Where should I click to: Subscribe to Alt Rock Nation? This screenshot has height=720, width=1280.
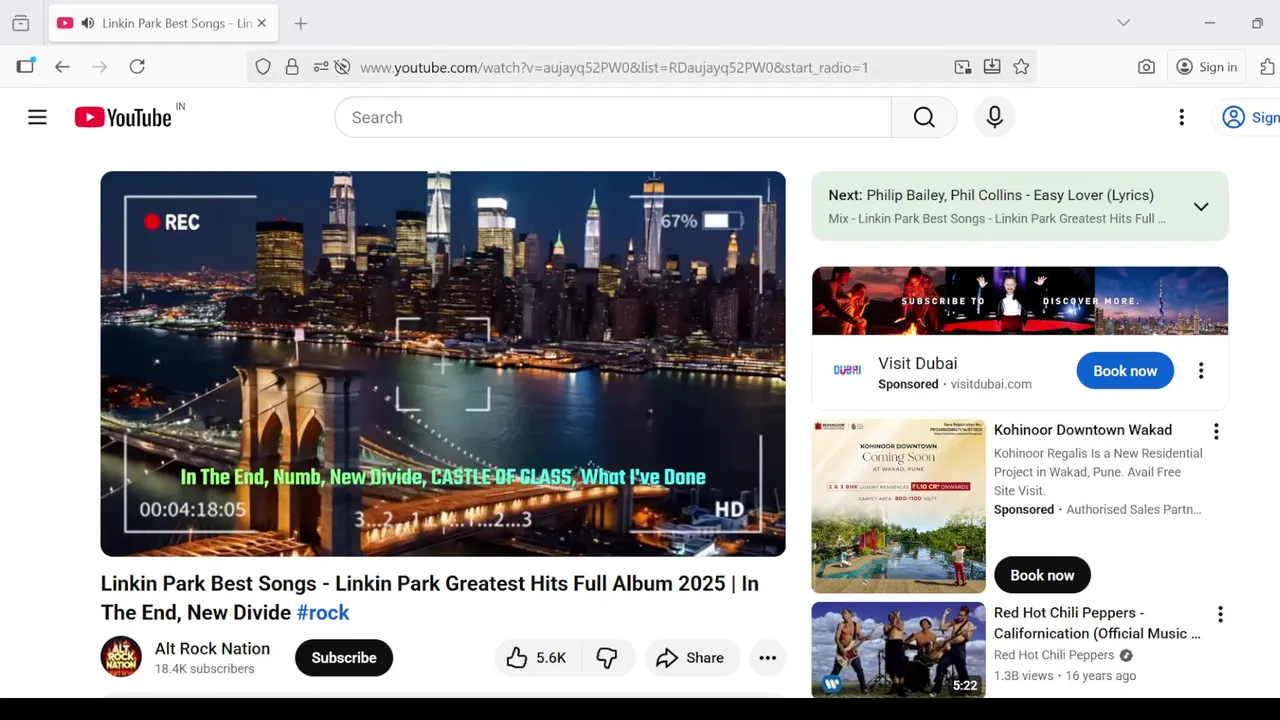coord(344,658)
